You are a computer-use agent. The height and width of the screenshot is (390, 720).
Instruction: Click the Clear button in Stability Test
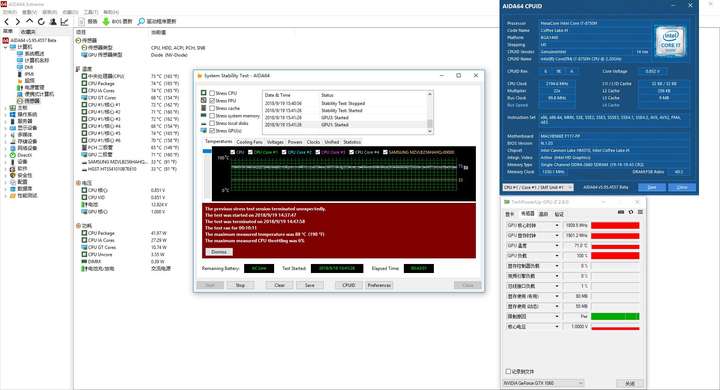click(280, 285)
